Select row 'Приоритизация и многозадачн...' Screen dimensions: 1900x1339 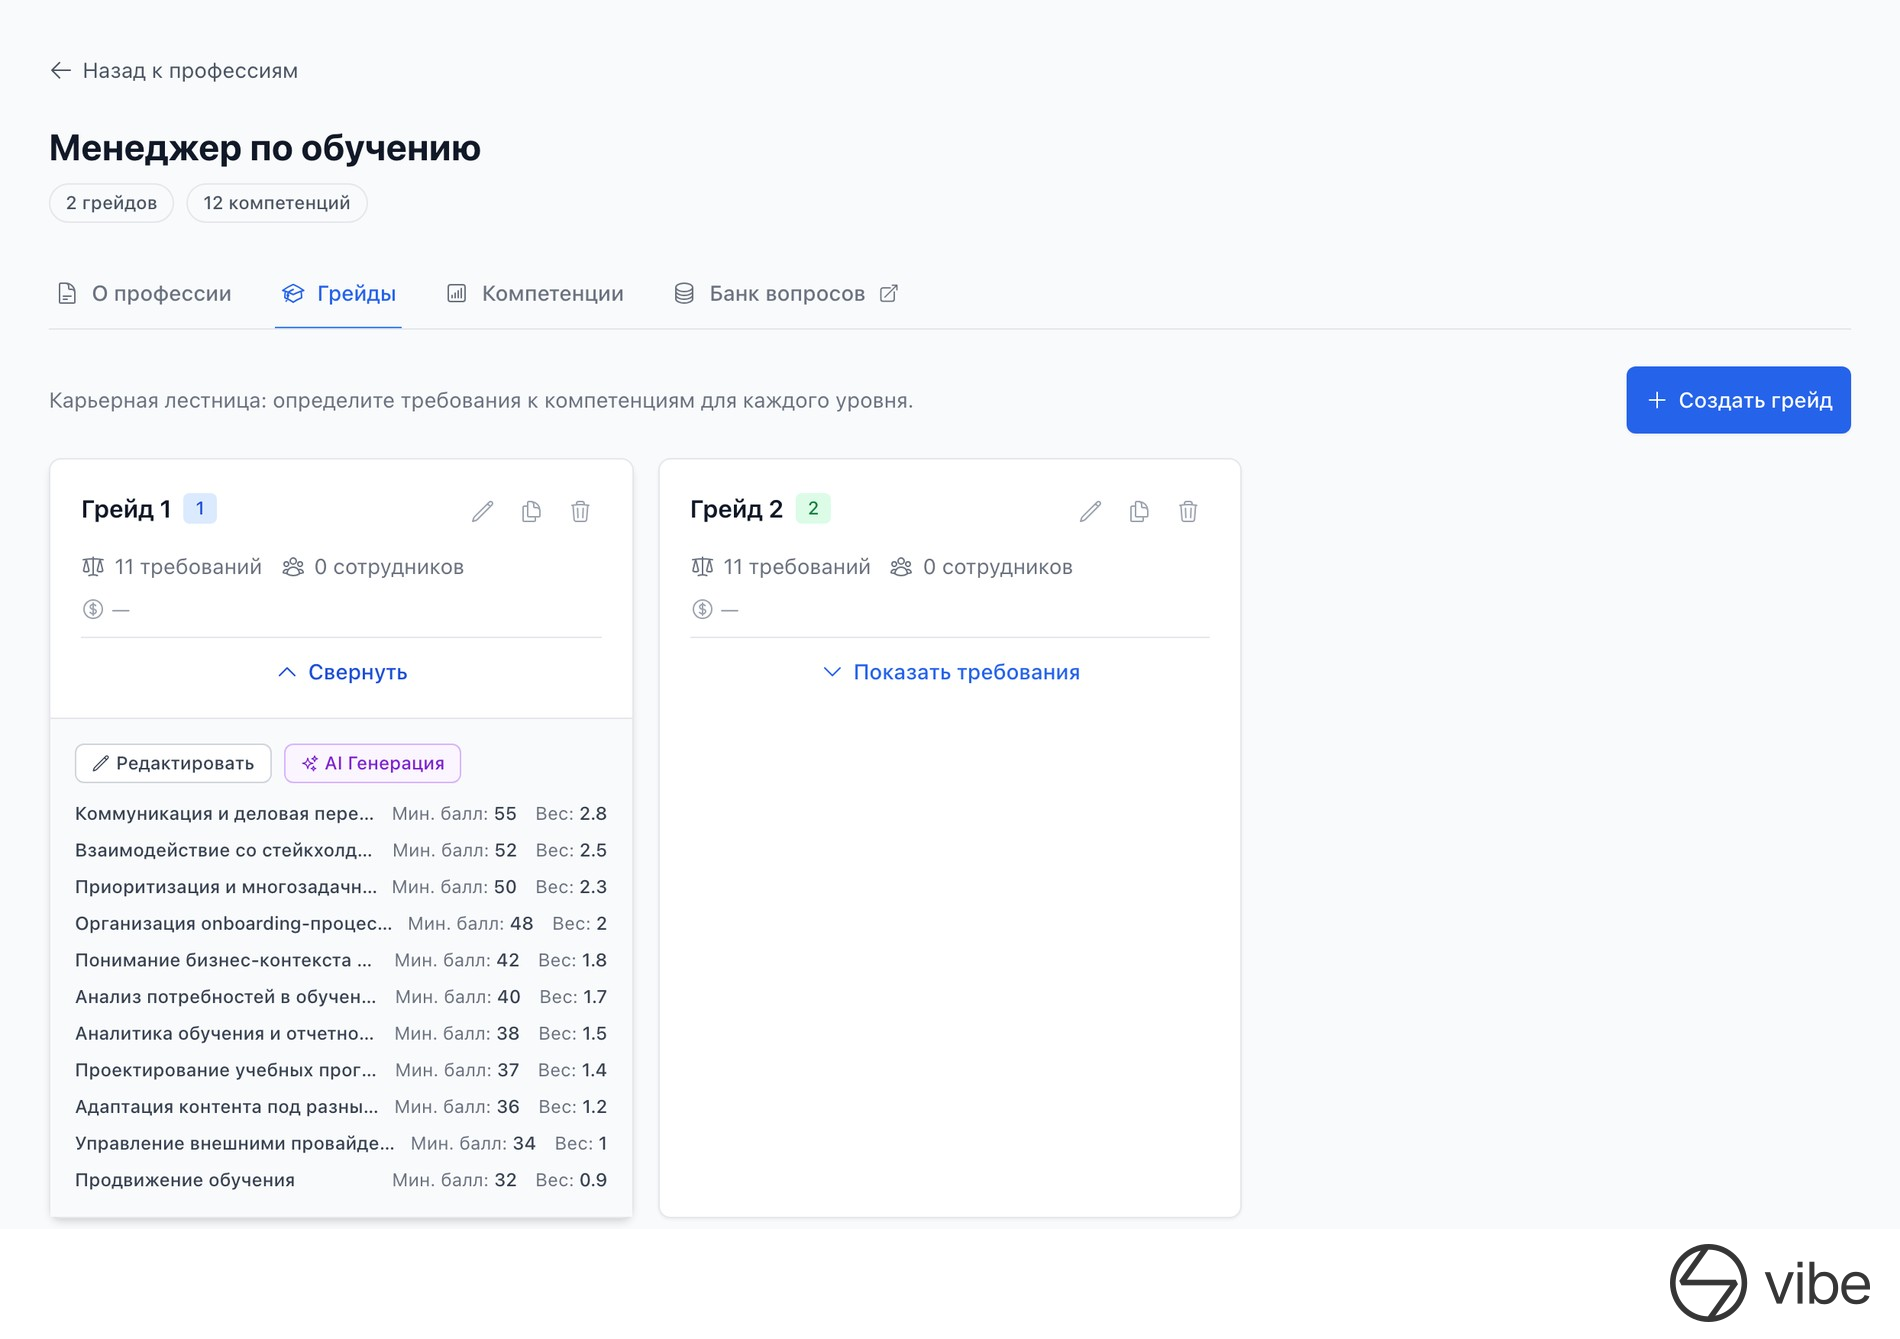click(341, 887)
